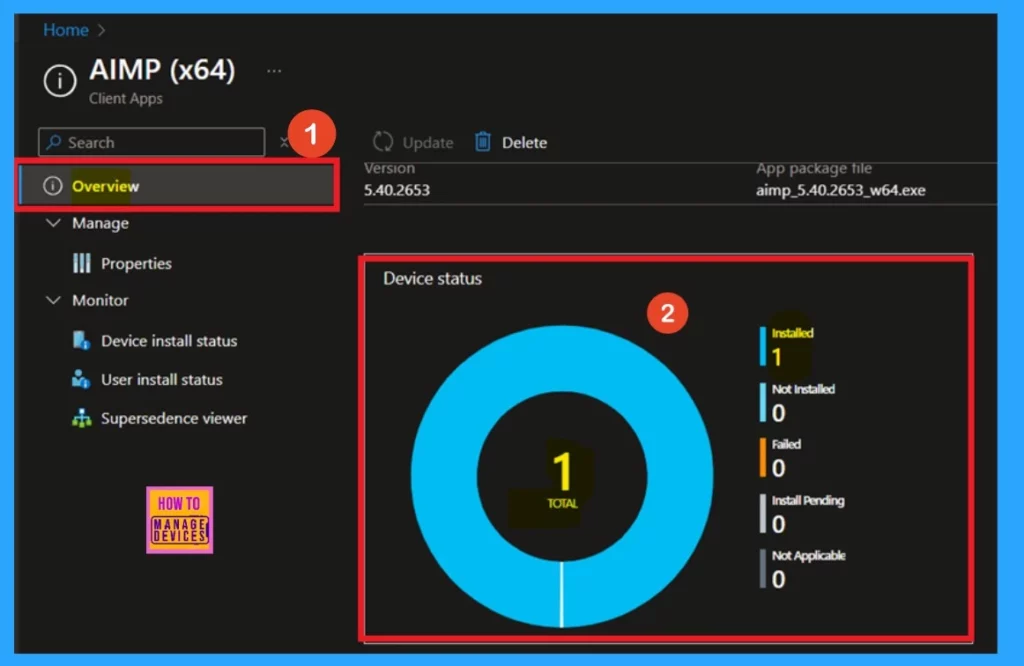The width and height of the screenshot is (1024, 666).
Task: Select the Overview menu item
Action: 177,185
